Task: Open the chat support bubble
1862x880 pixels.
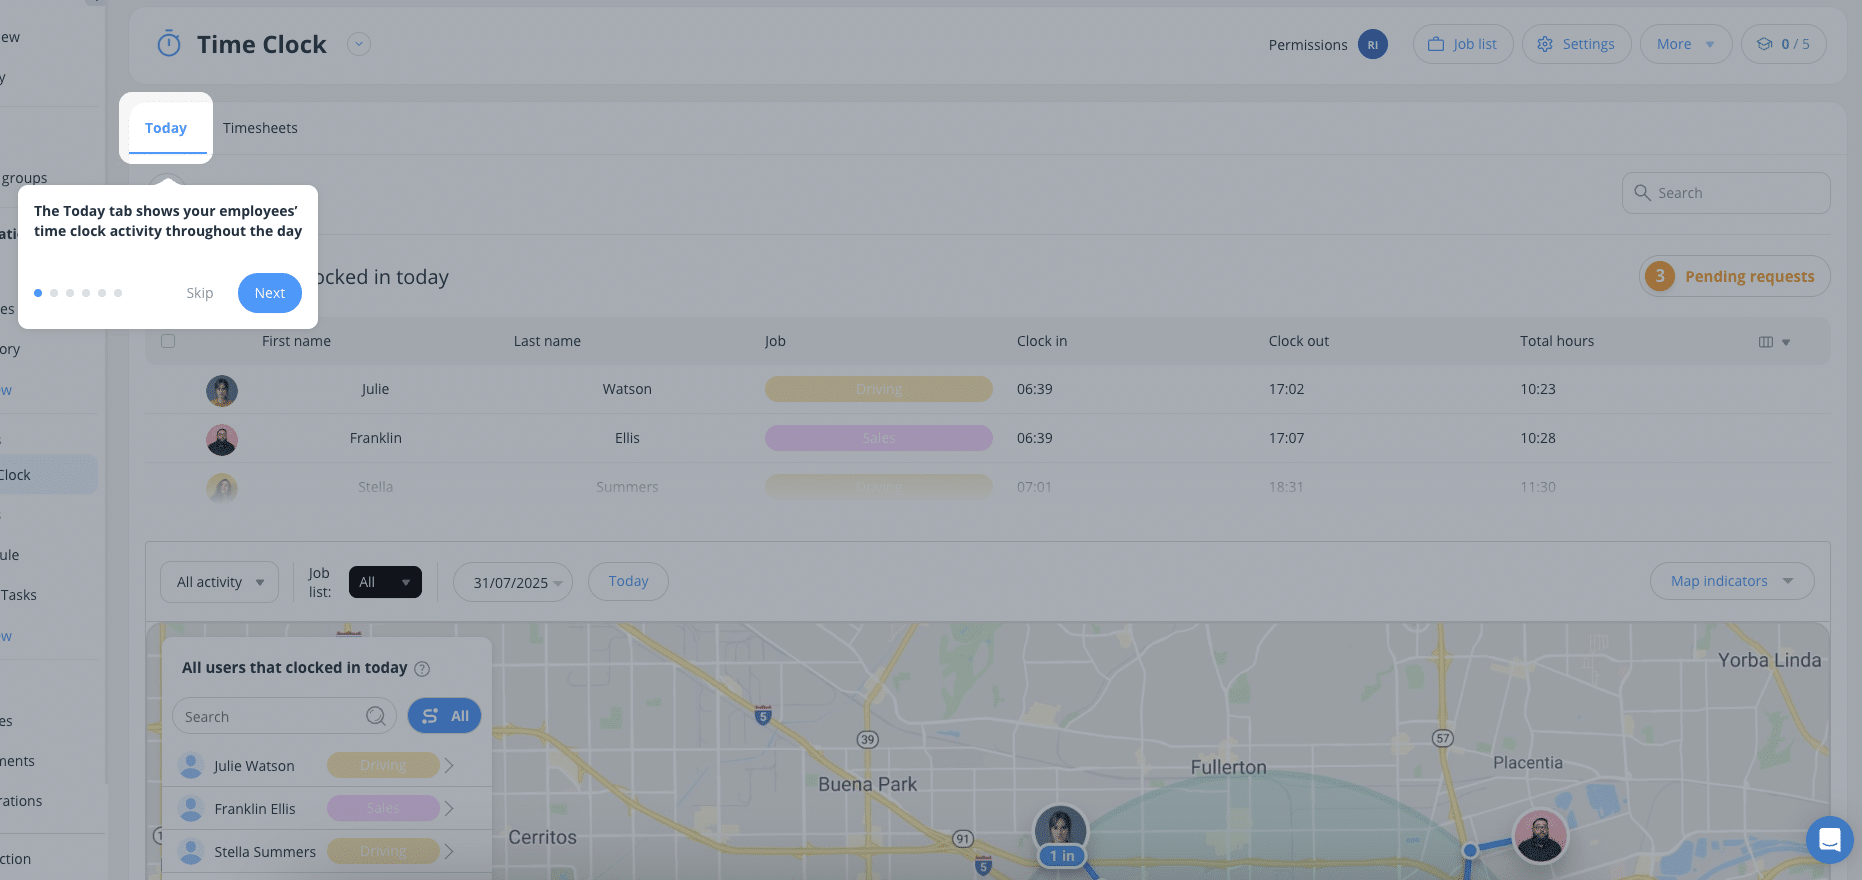Action: (x=1829, y=840)
